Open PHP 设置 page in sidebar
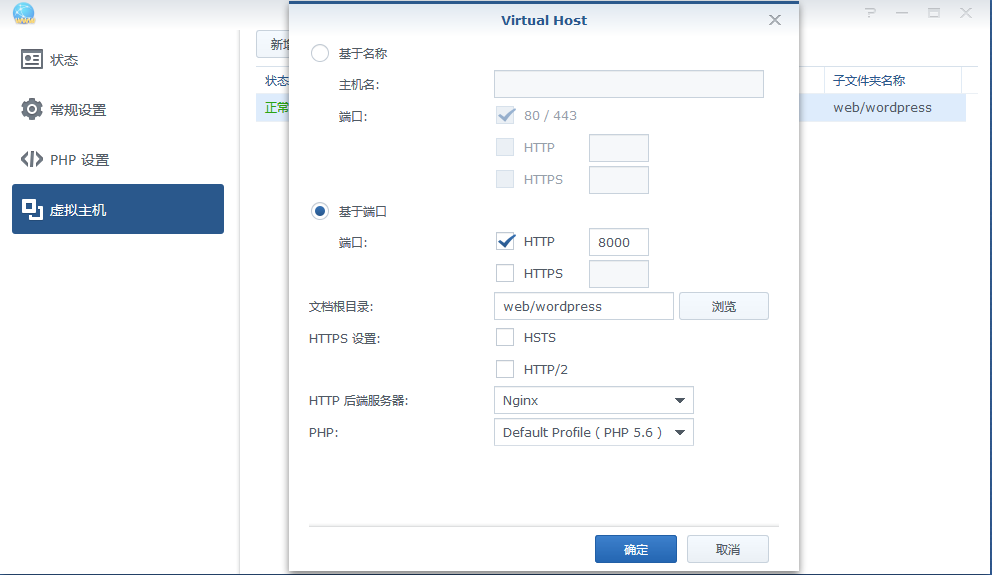The image size is (992, 575). pyautogui.click(x=118, y=159)
